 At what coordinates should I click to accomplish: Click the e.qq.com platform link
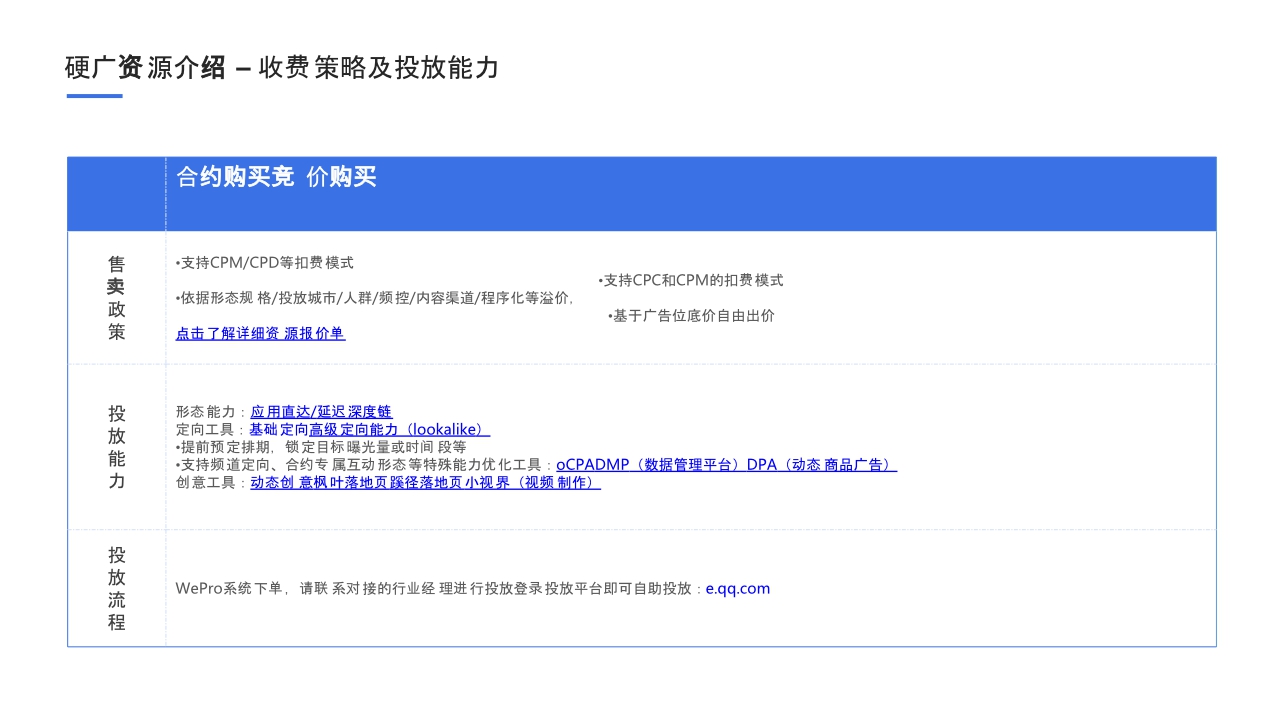[x=738, y=588]
